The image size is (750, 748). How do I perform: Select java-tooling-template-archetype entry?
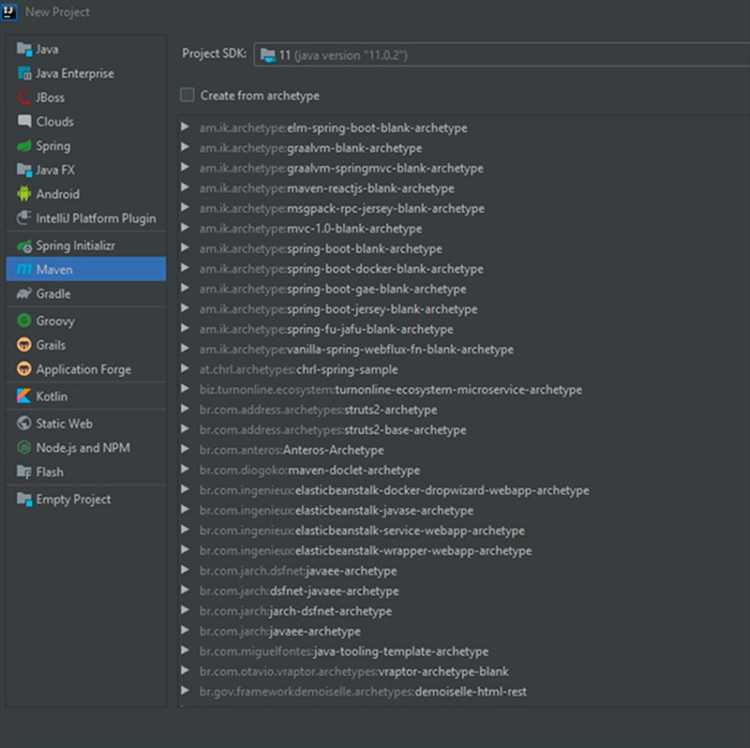(344, 651)
